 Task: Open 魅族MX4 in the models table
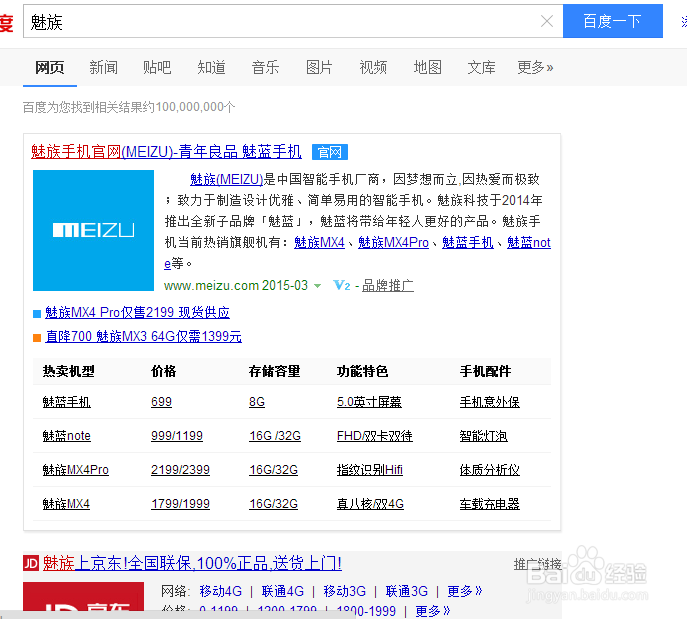[x=66, y=504]
